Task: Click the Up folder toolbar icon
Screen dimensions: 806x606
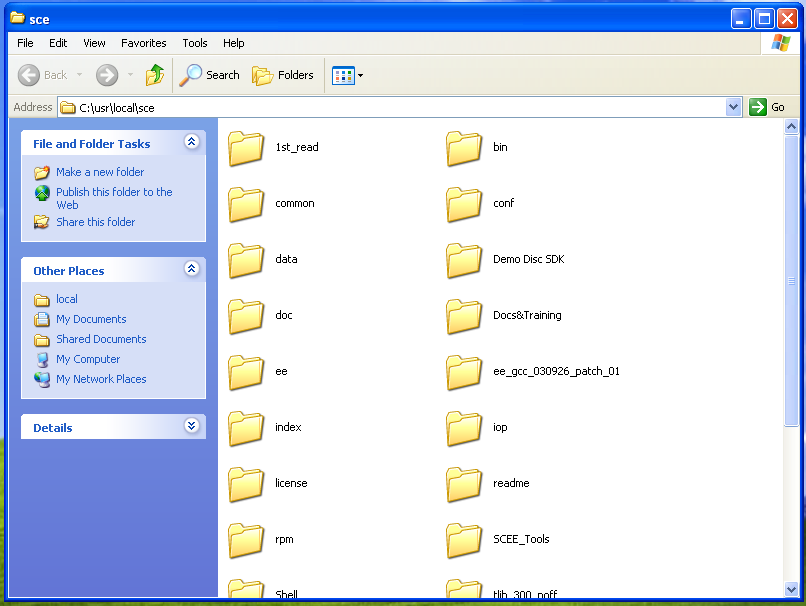Action: coord(154,75)
